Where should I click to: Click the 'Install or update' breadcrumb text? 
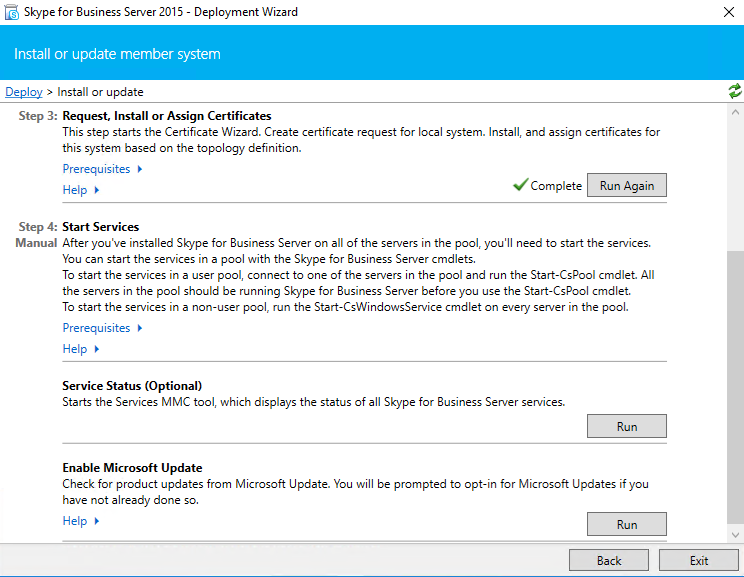click(x=100, y=92)
